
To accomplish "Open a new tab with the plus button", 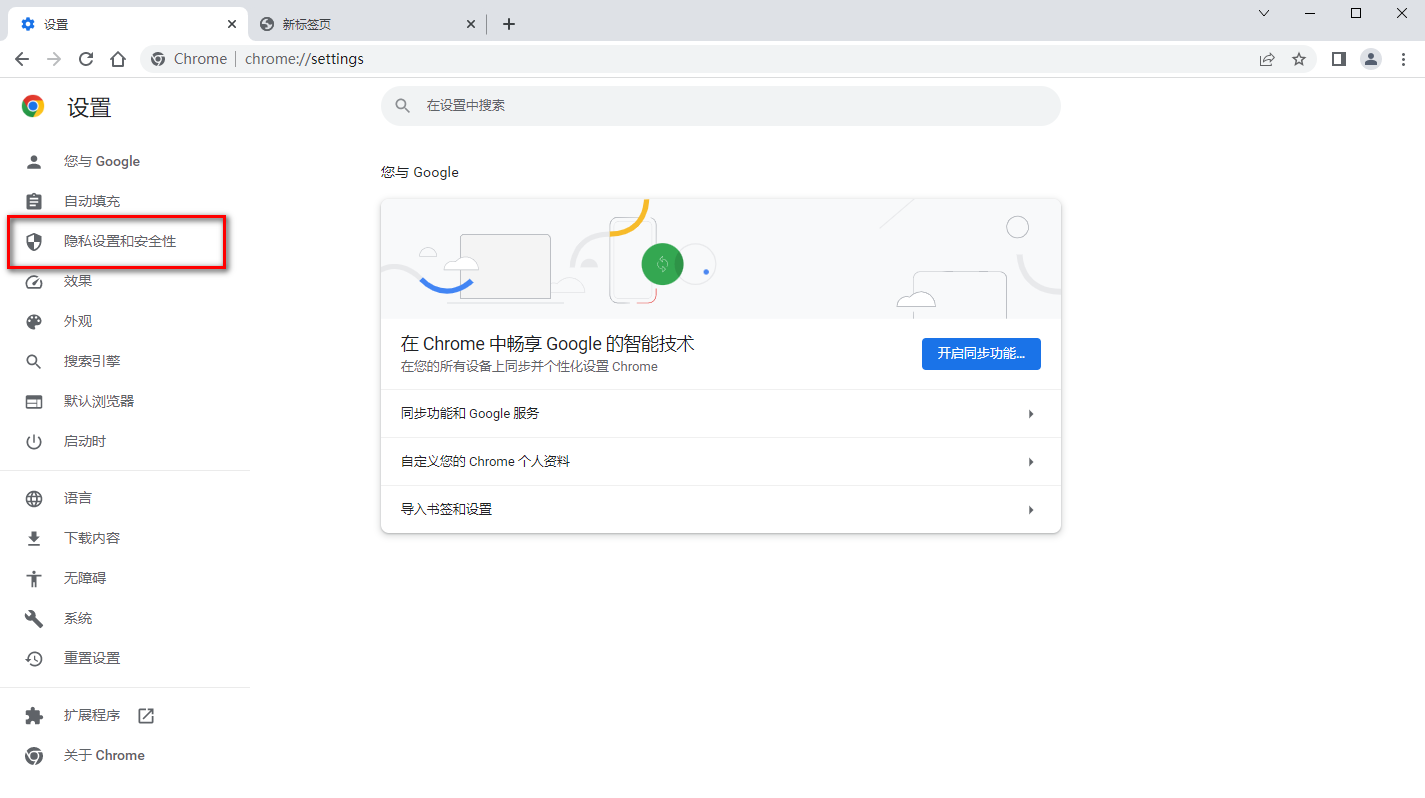I will 509,24.
